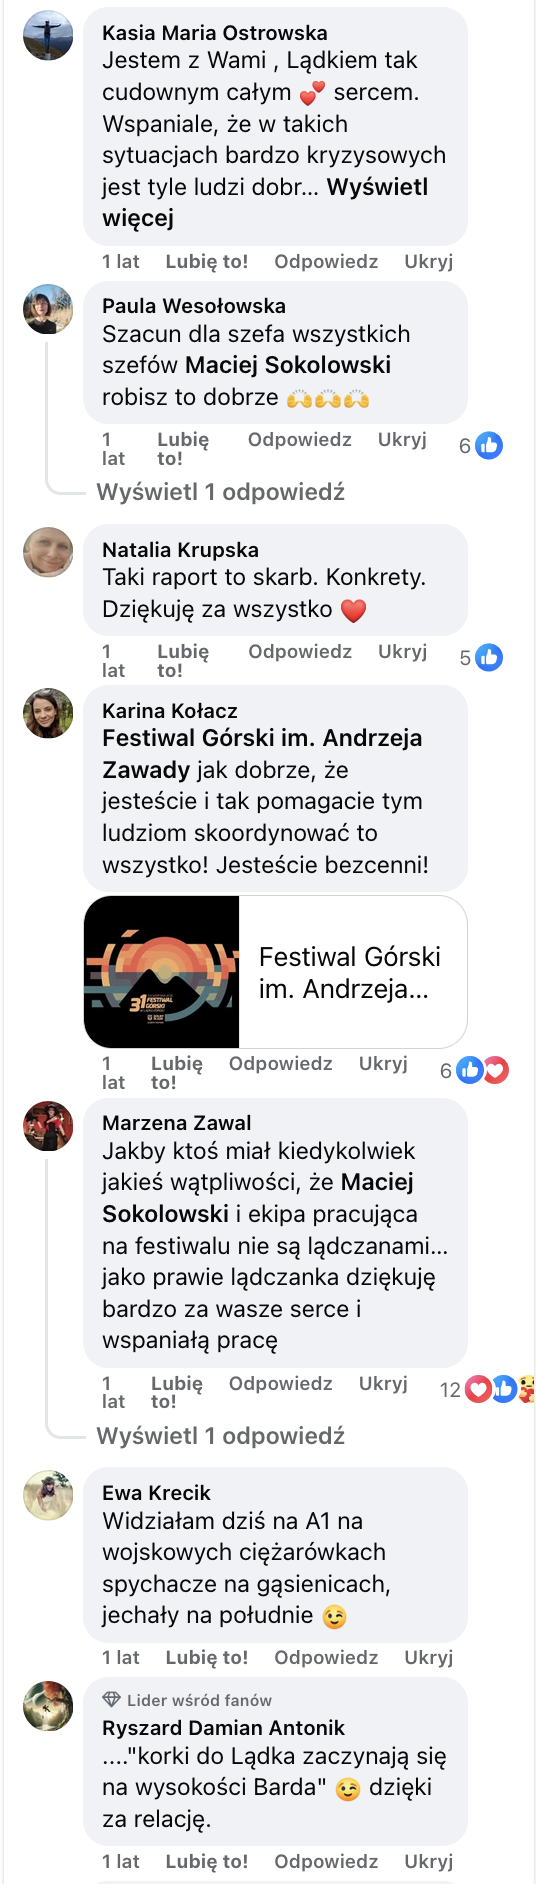View like reactions on Paula Wesołowska's comment
This screenshot has height=1884, width=536.
pos(481,446)
